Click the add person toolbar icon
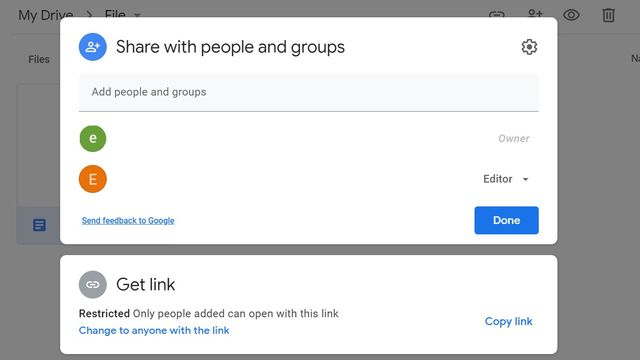640x360 pixels. tap(535, 13)
